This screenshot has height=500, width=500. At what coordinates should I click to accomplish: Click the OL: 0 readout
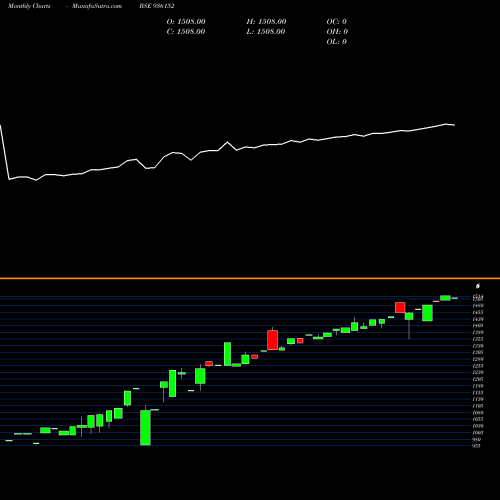click(337, 41)
